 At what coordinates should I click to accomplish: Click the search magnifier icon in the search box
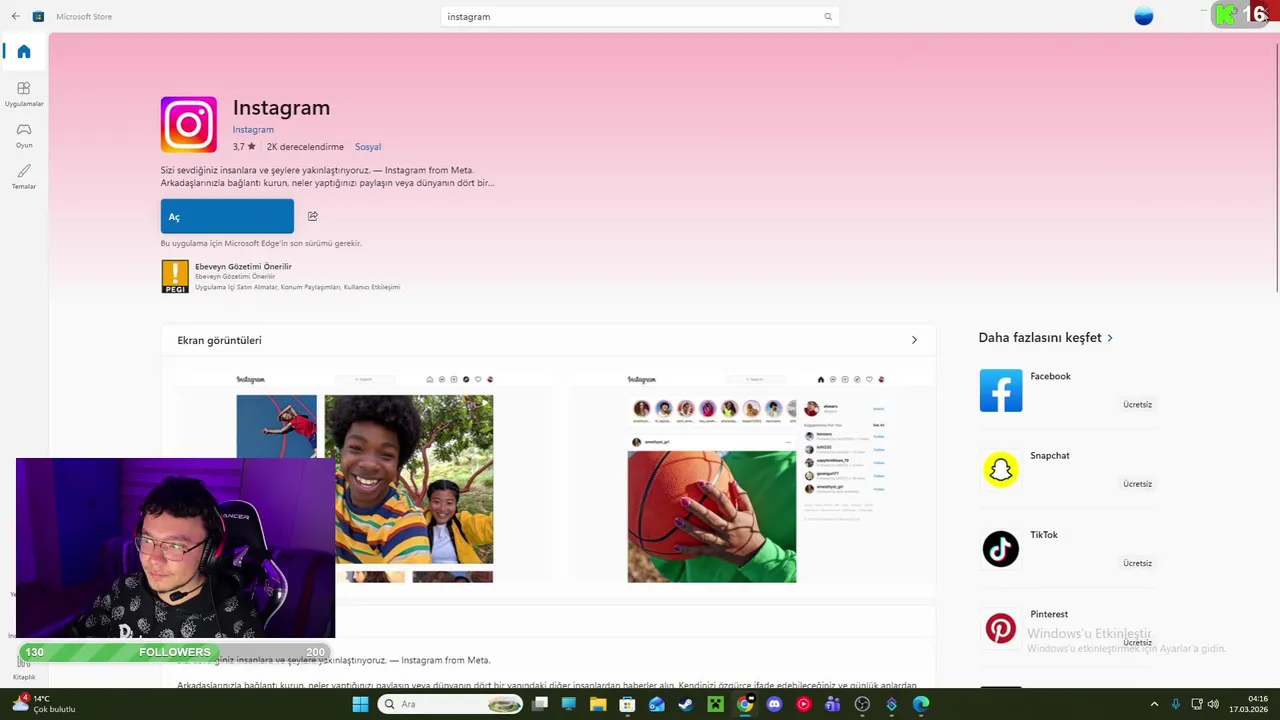click(x=828, y=17)
